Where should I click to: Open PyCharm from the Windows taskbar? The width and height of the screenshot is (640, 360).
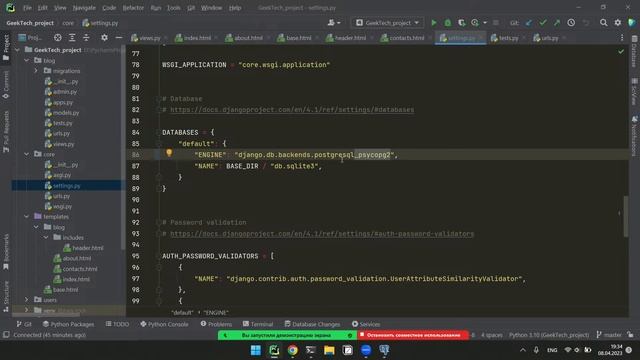coord(274,350)
